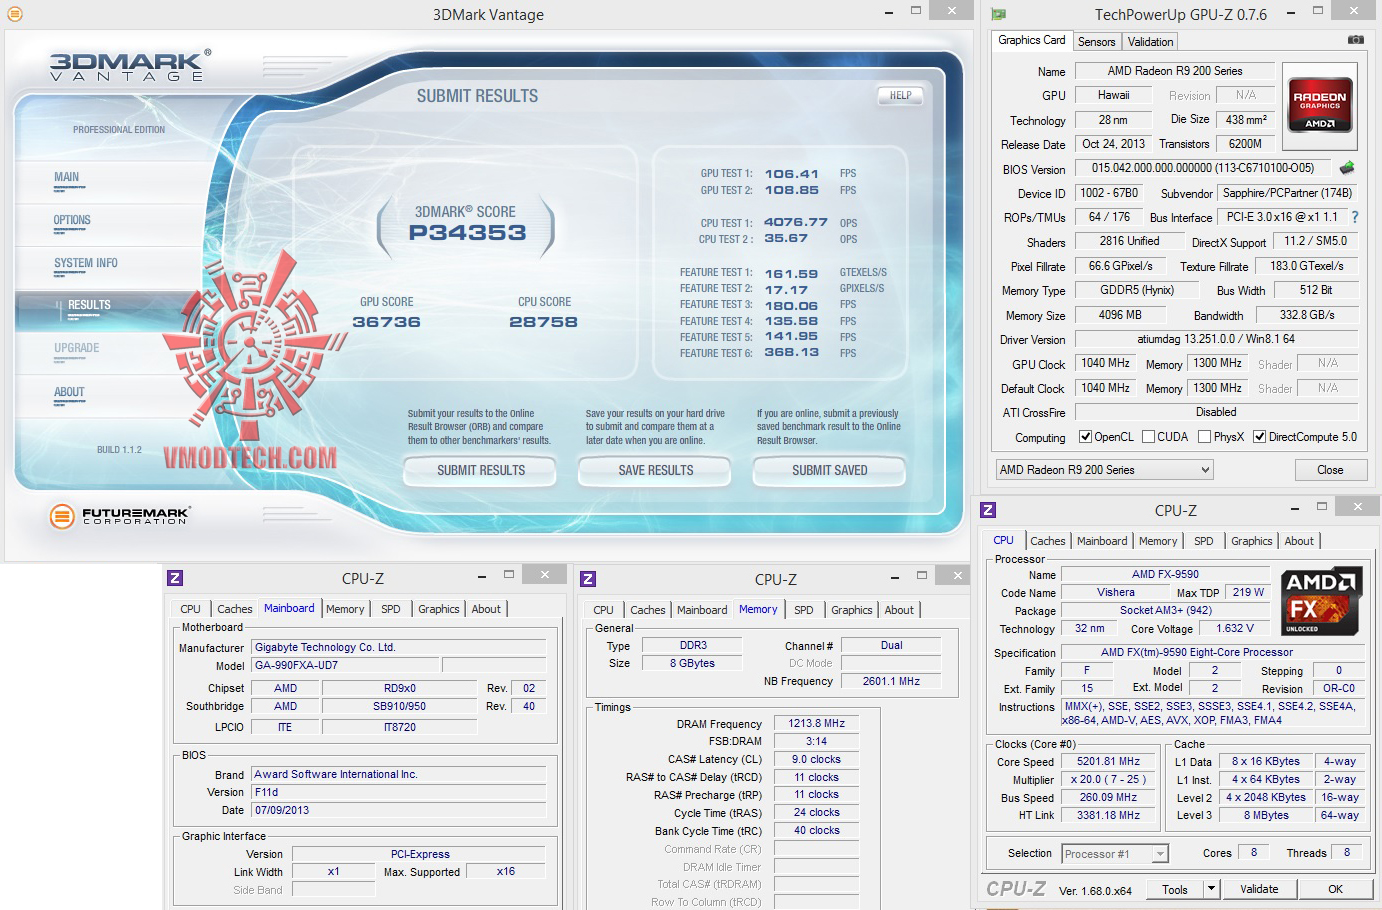The height and width of the screenshot is (910, 1382).
Task: Open the Validation tab in GPU-Z
Action: coord(1150,42)
